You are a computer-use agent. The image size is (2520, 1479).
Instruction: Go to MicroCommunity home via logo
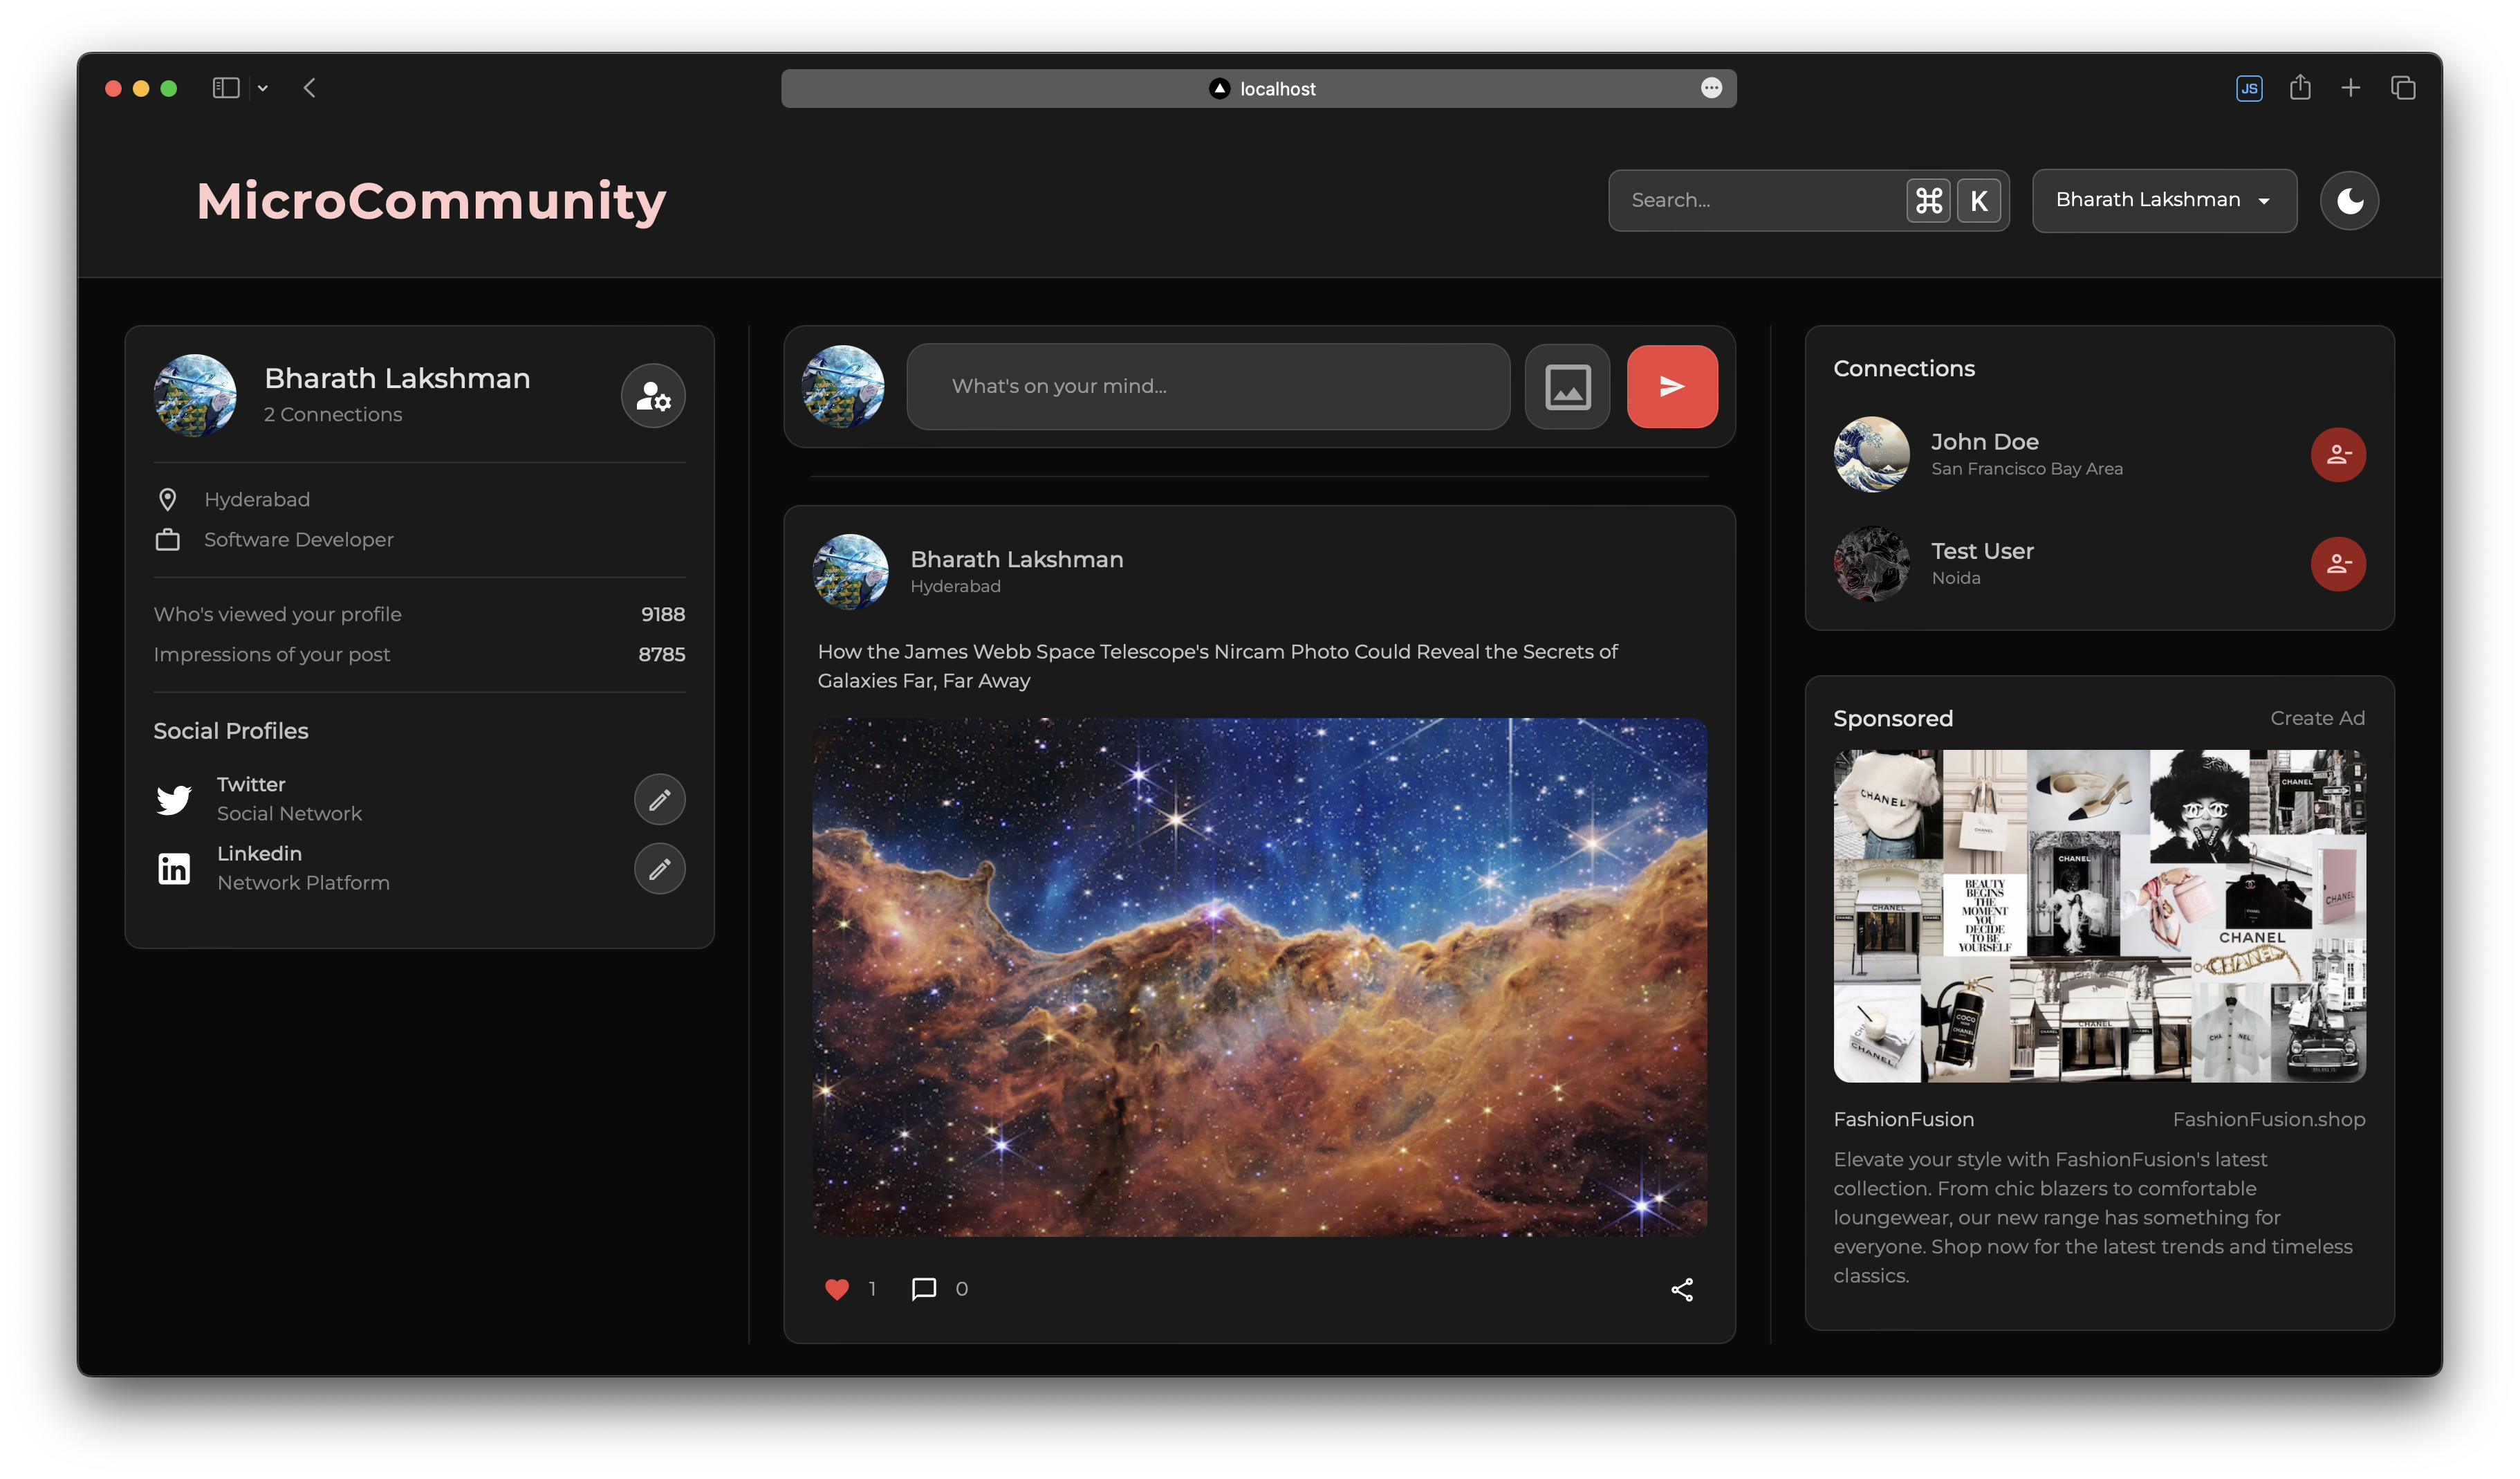tap(431, 201)
